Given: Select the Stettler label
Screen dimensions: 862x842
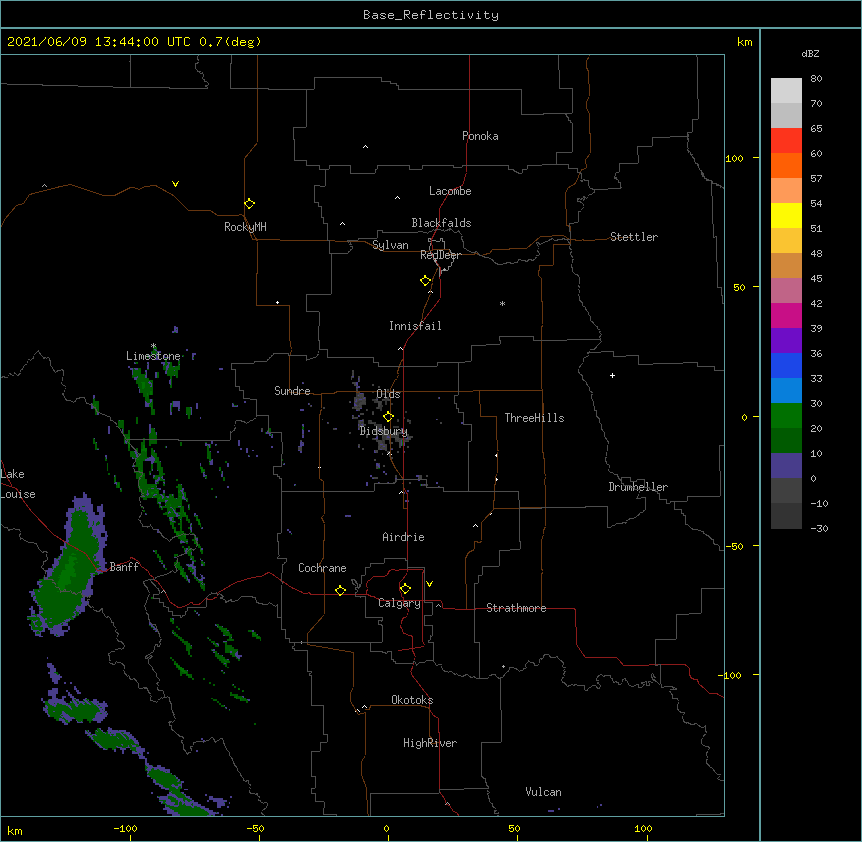Looking at the screenshot, I should coord(634,237).
